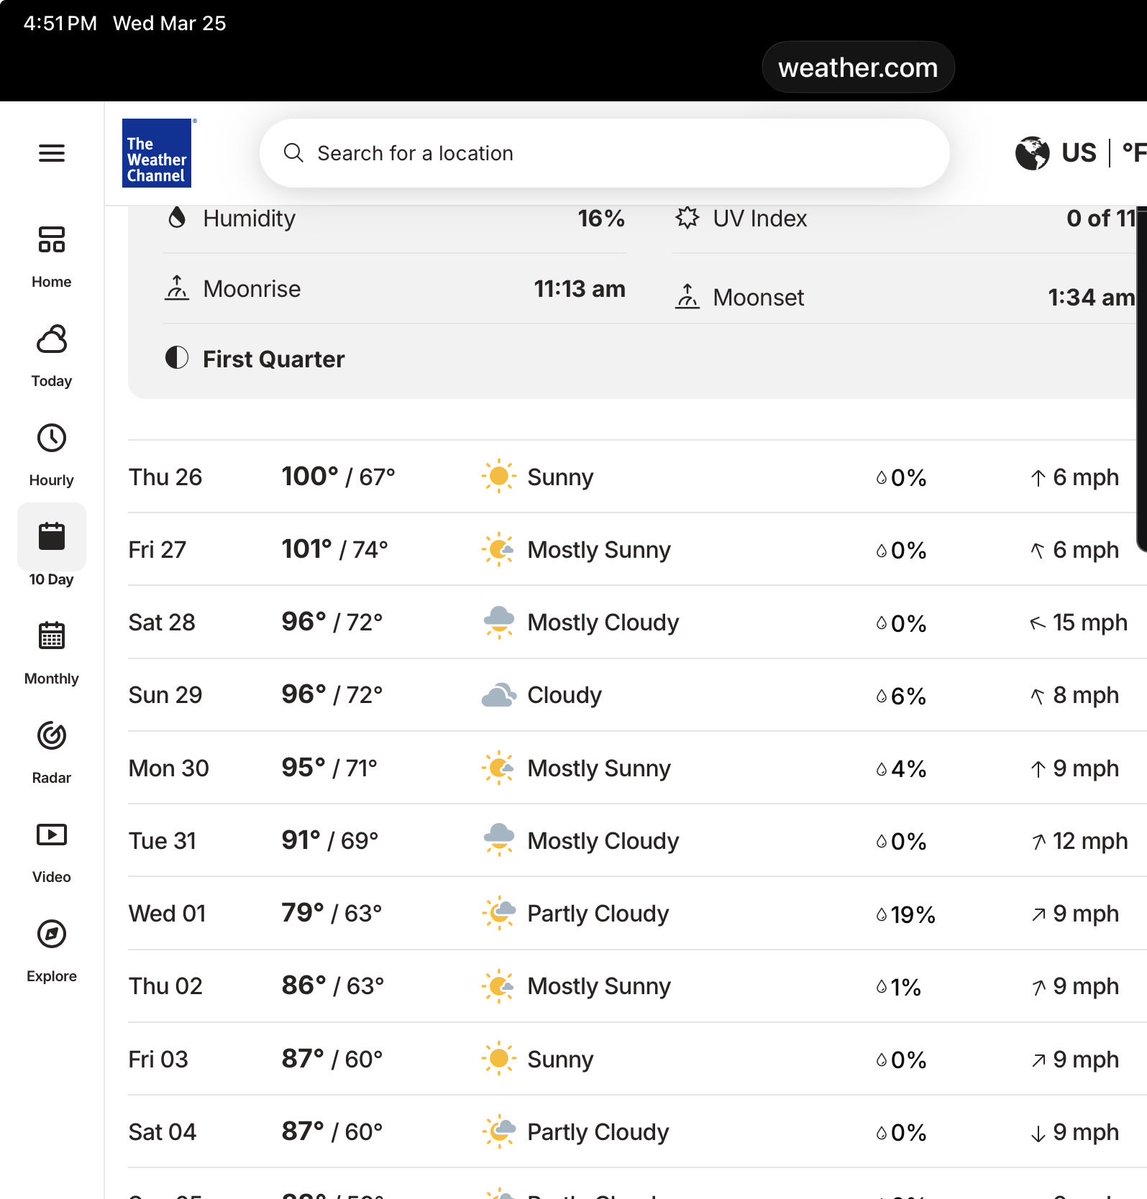Click the Moonrise icon
1147x1199 pixels.
pos(177,288)
